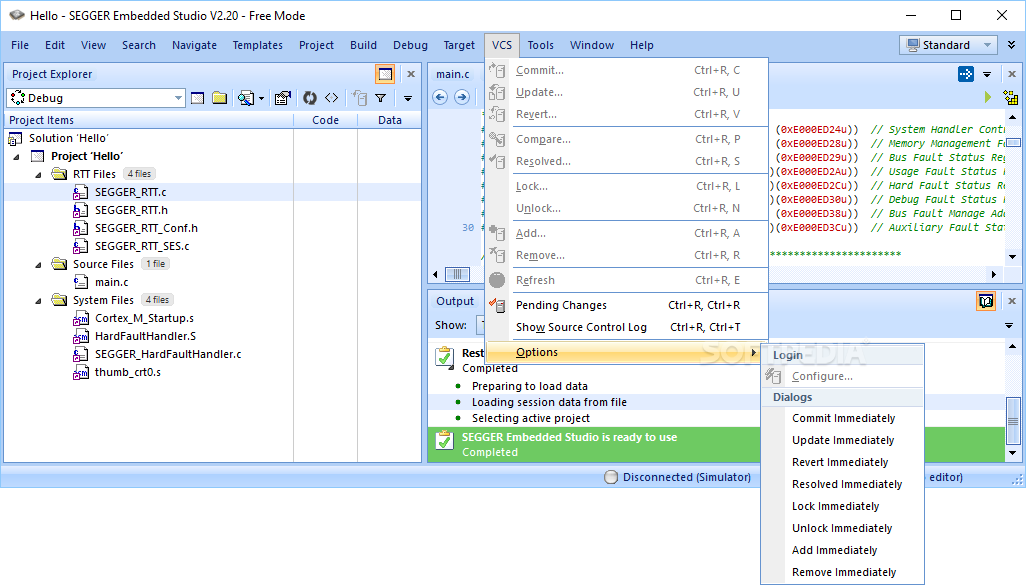Click the Data column header

pyautogui.click(x=389, y=120)
